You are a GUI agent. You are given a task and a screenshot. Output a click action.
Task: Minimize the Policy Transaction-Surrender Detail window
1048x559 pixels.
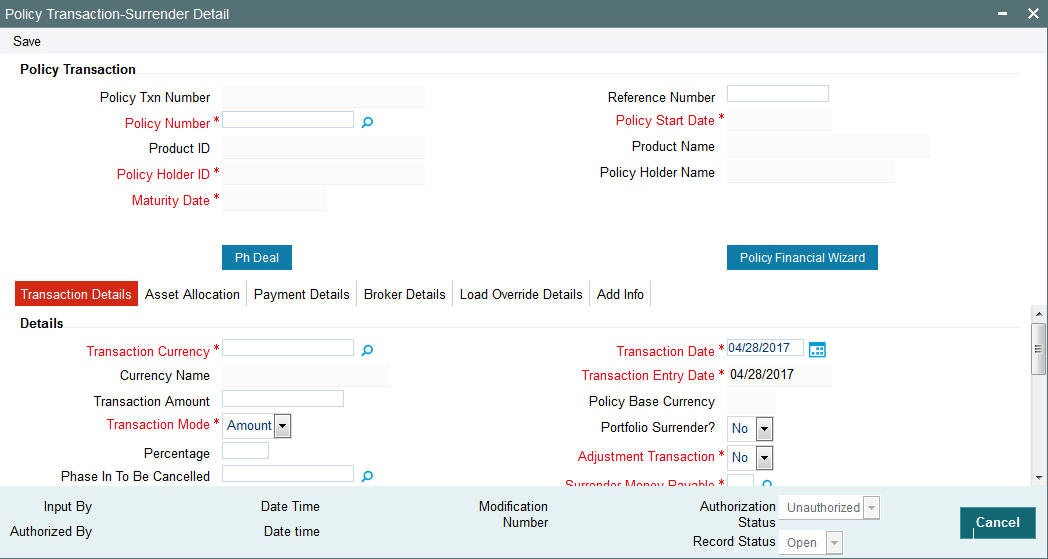[x=1003, y=13]
